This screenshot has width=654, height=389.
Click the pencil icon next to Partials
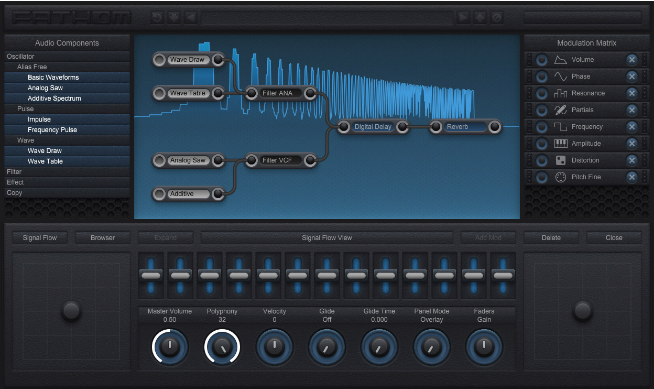(560, 110)
